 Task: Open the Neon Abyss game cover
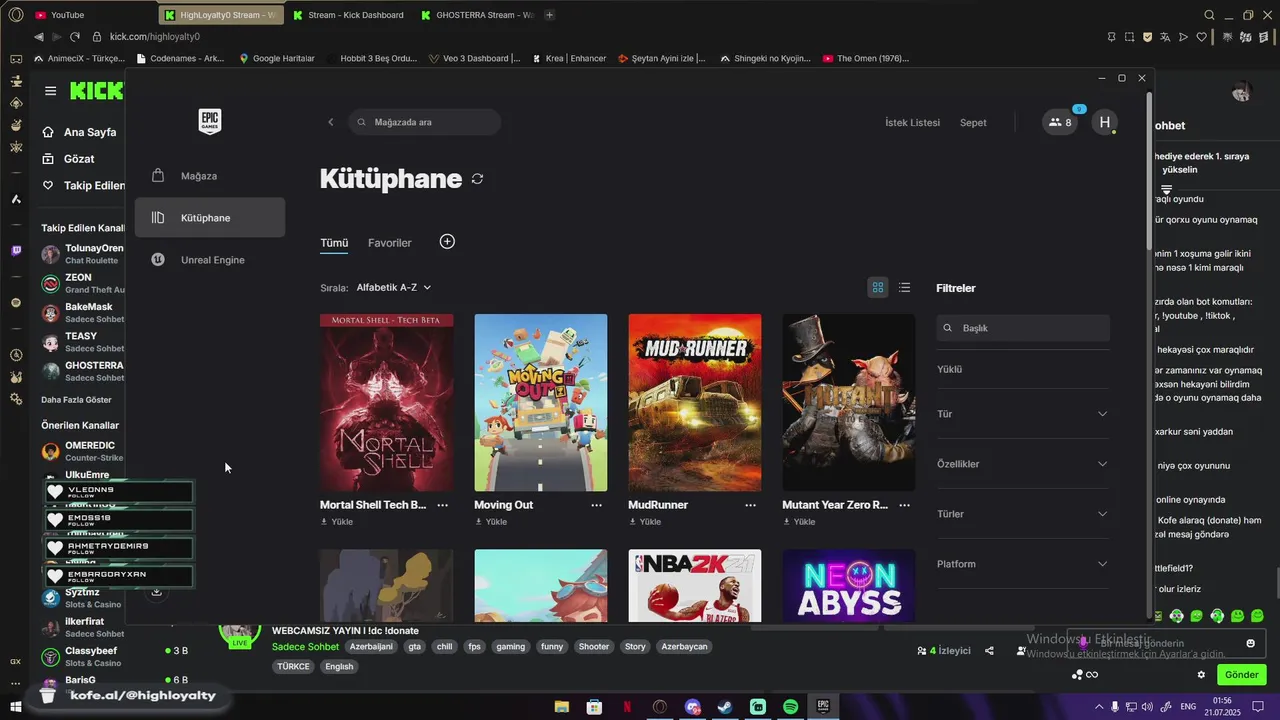click(849, 585)
